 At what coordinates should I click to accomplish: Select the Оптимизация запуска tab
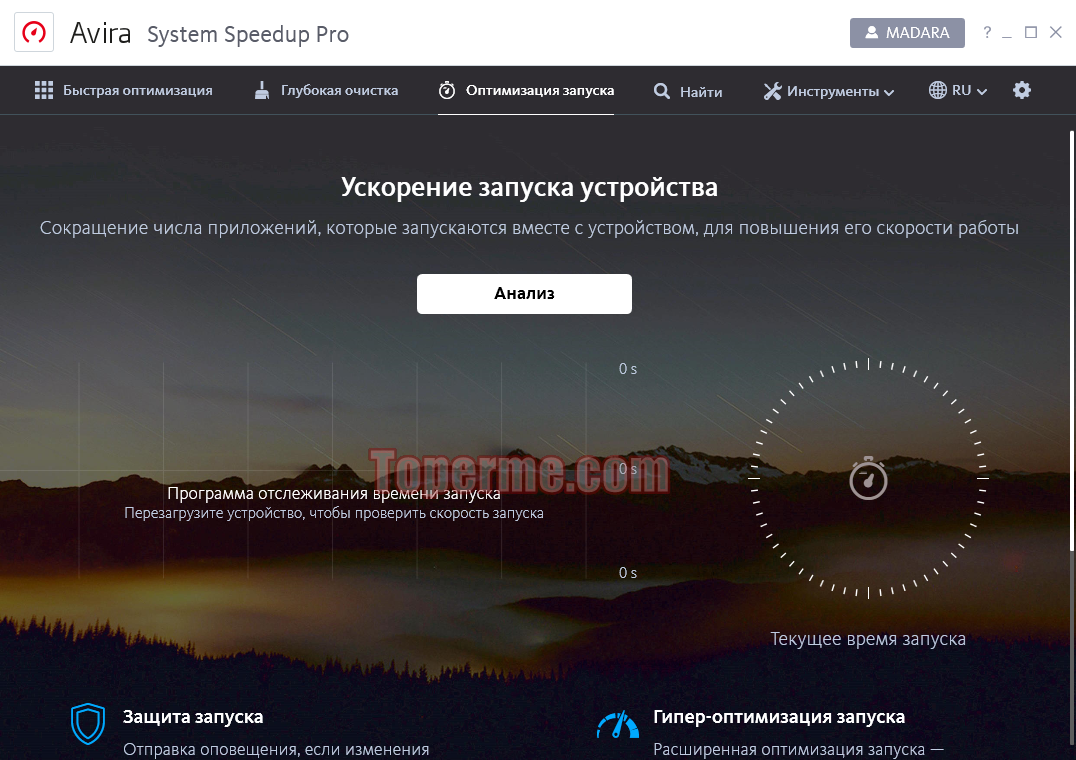coord(526,91)
